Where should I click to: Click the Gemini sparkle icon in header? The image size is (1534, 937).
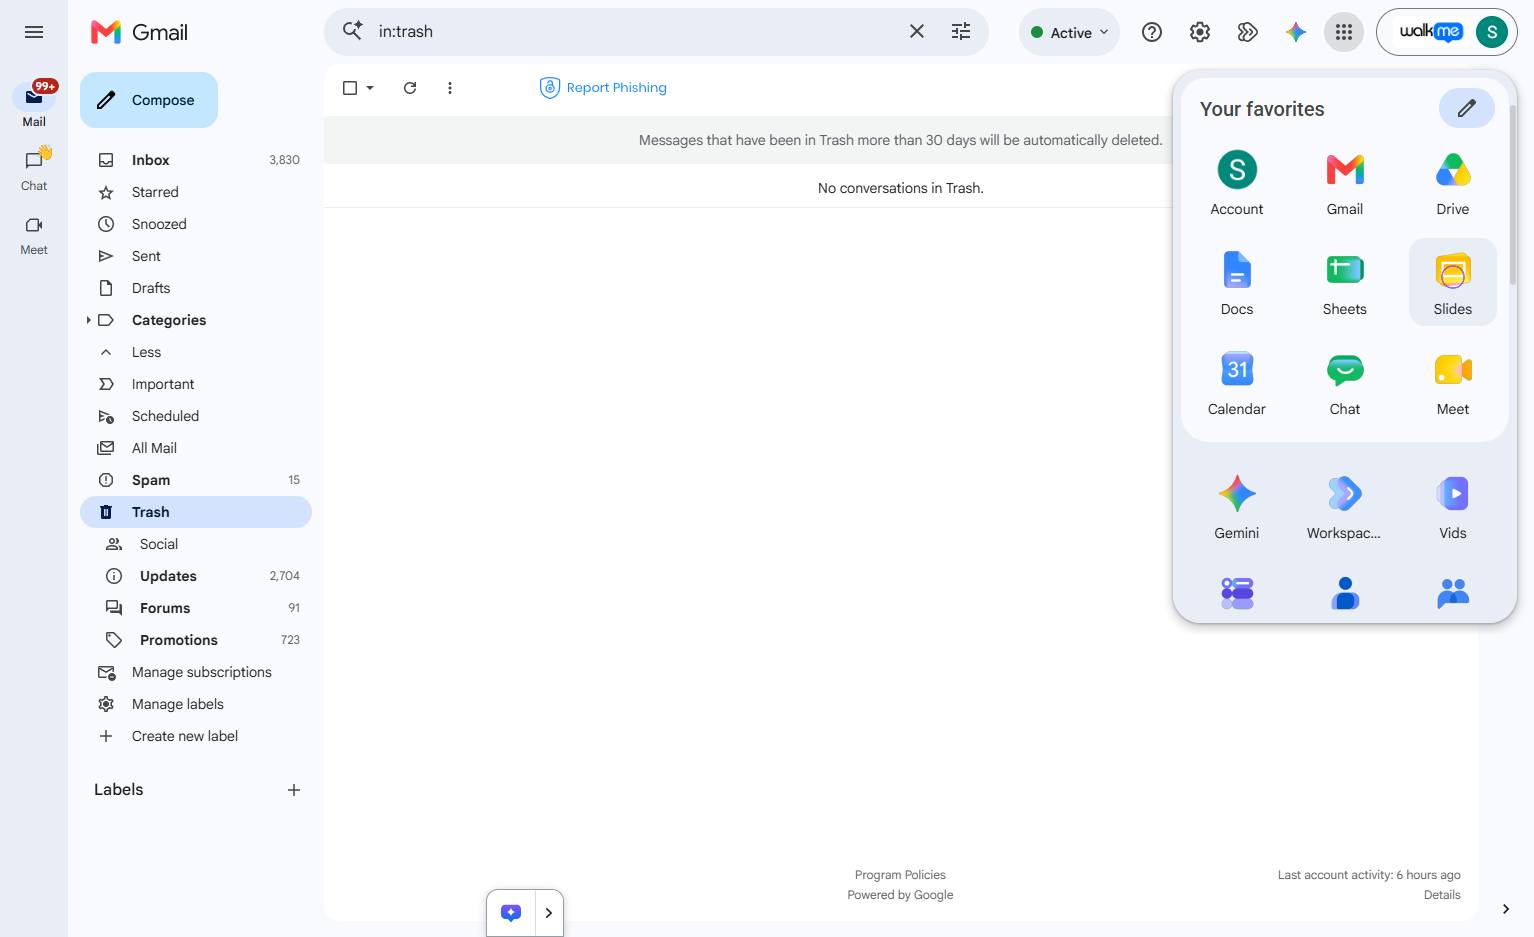tap(1296, 32)
